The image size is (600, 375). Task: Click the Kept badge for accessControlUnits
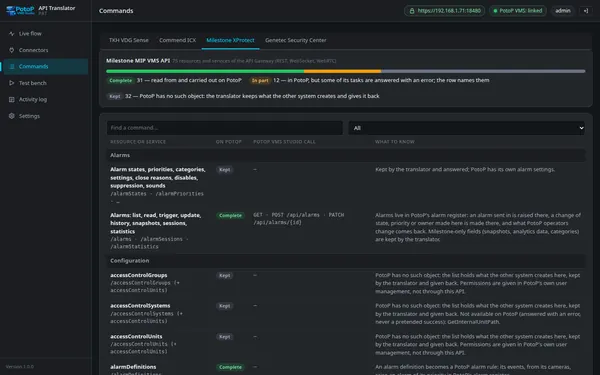click(x=225, y=337)
